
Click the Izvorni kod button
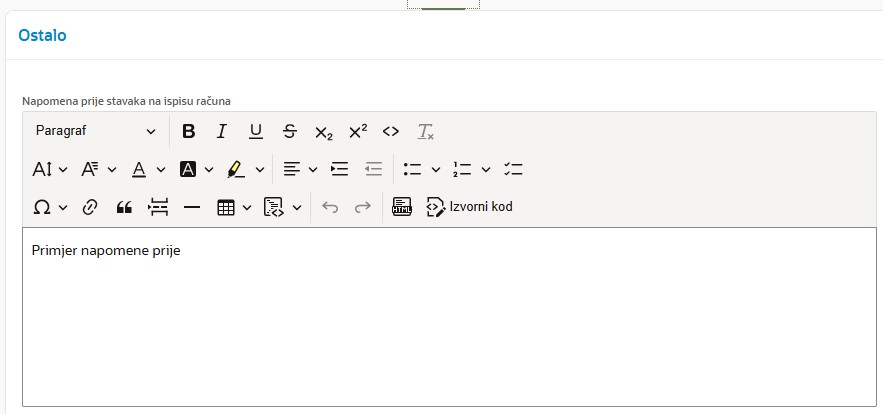[469, 207]
